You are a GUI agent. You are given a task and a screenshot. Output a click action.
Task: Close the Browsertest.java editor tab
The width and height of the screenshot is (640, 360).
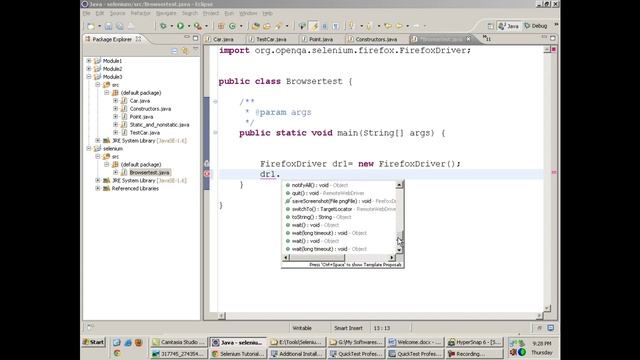[469, 39]
